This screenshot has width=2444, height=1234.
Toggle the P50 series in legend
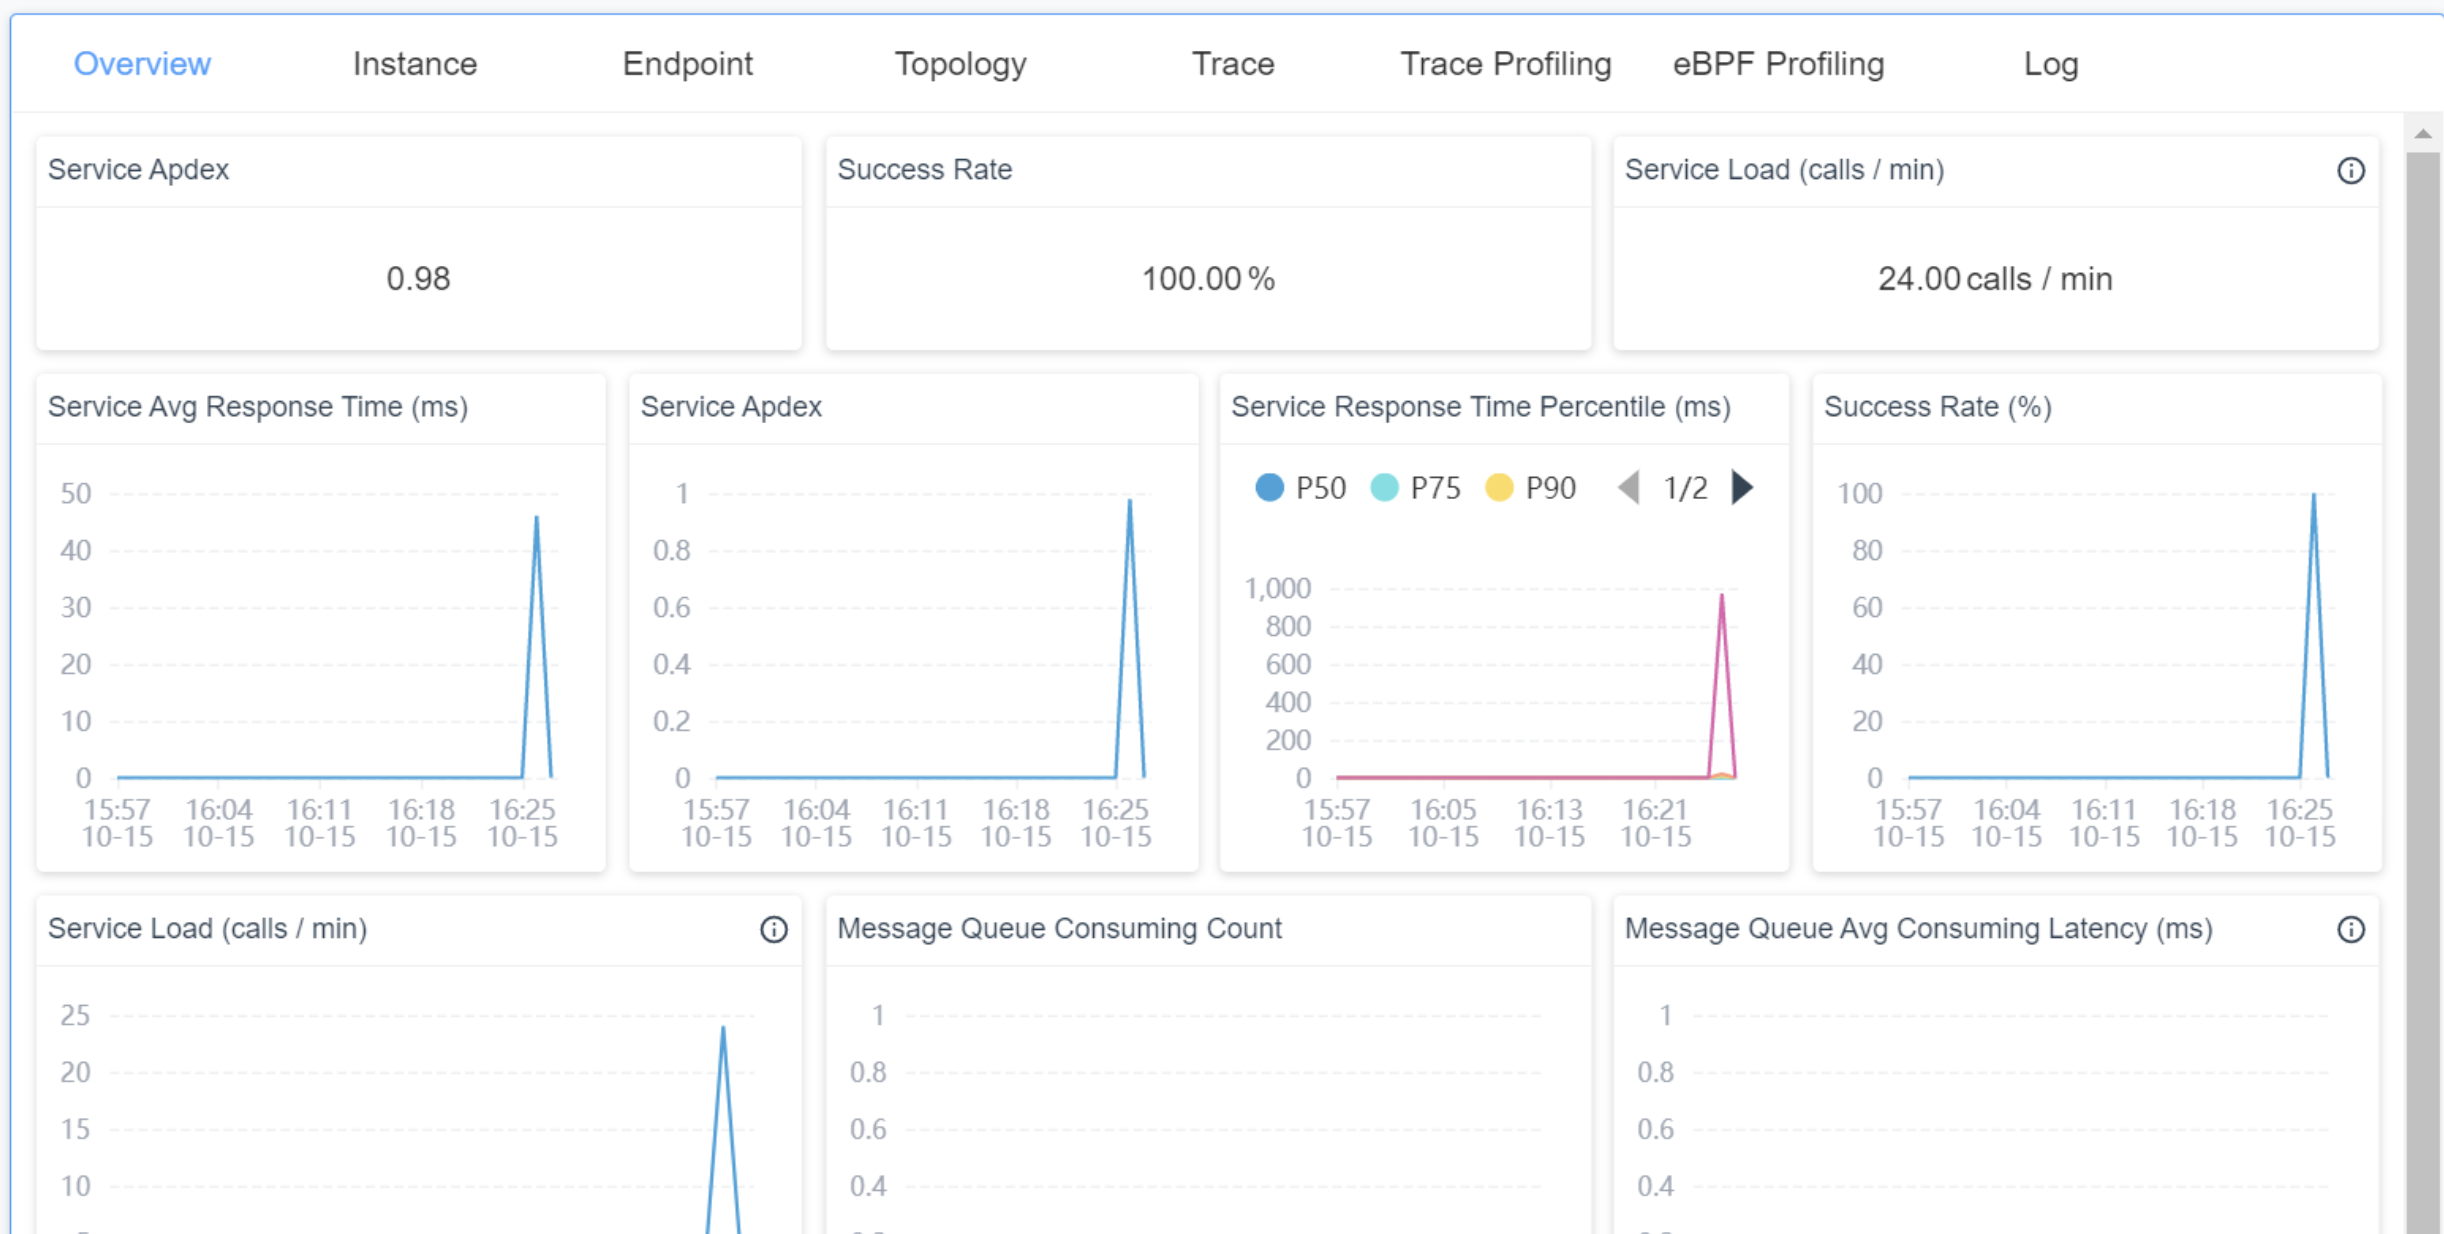point(1300,488)
